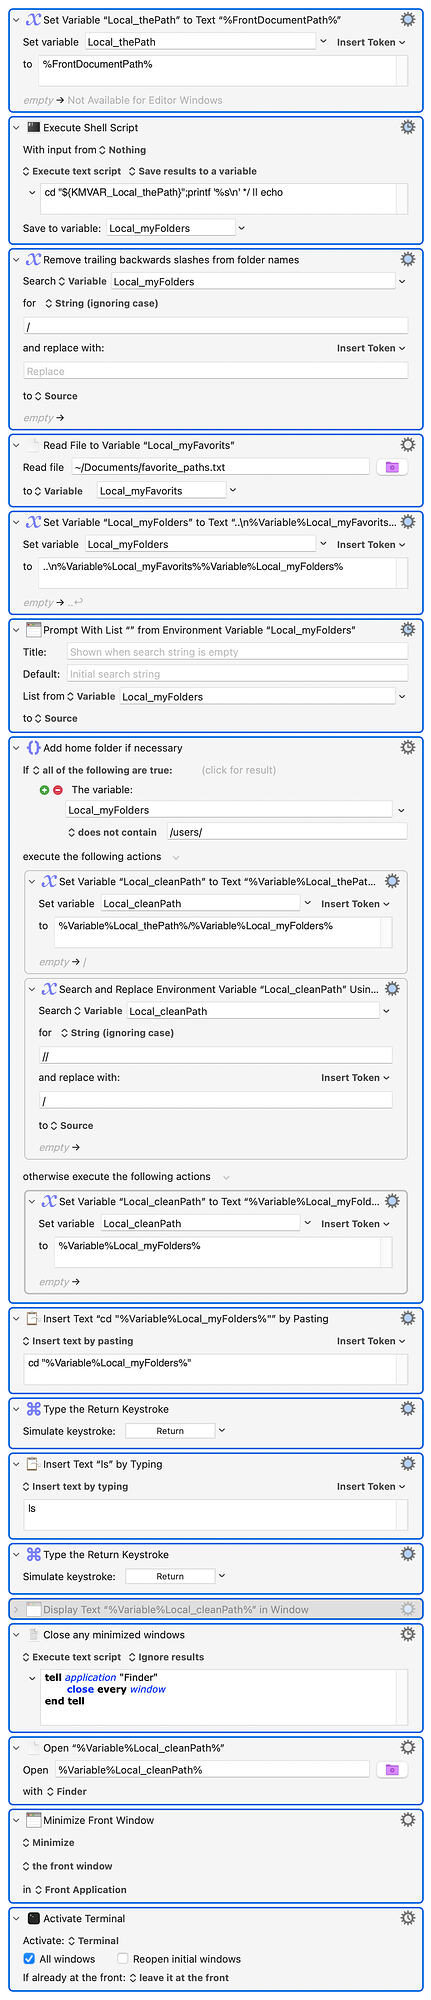Click the Prompt With List Title field
The height and width of the screenshot is (2000, 431).
(237, 651)
